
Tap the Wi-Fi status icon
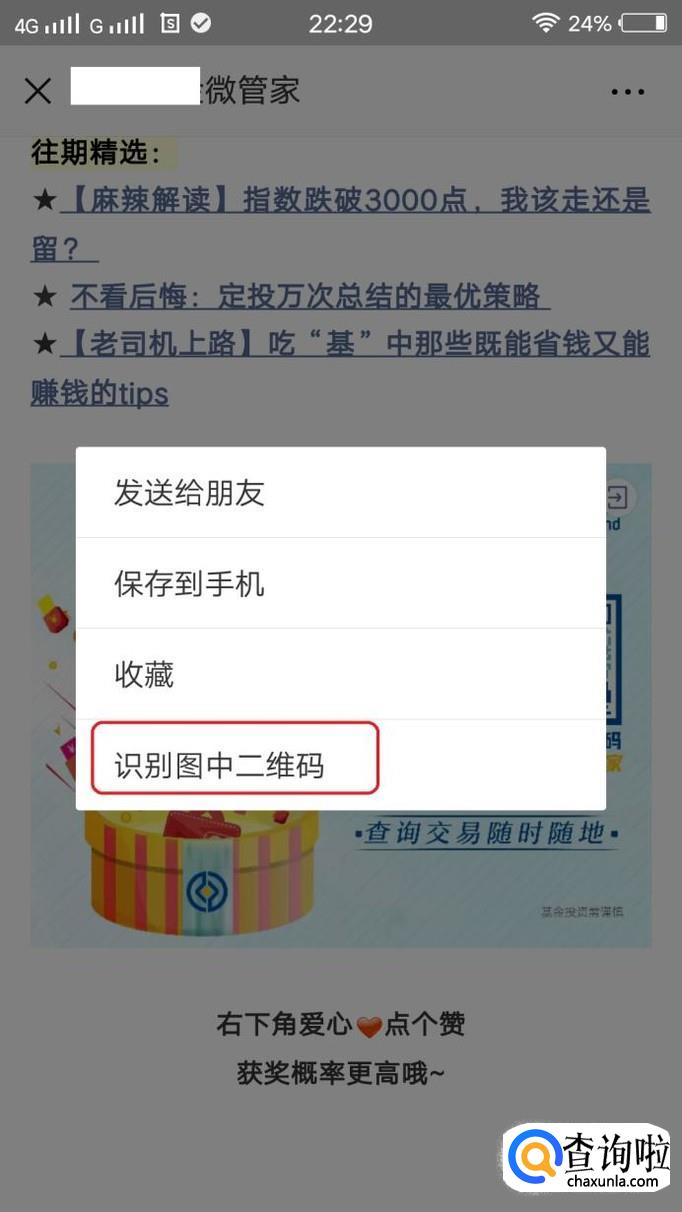click(545, 23)
